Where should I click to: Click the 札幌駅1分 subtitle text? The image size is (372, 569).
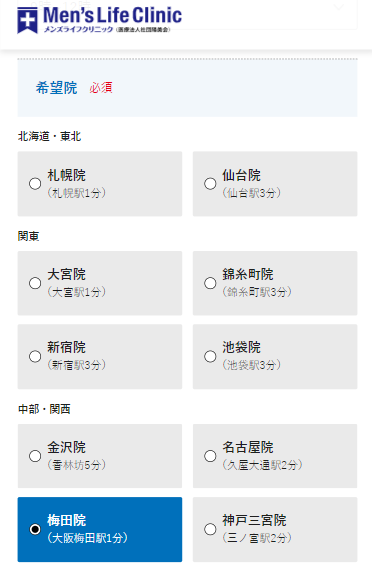click(77, 193)
